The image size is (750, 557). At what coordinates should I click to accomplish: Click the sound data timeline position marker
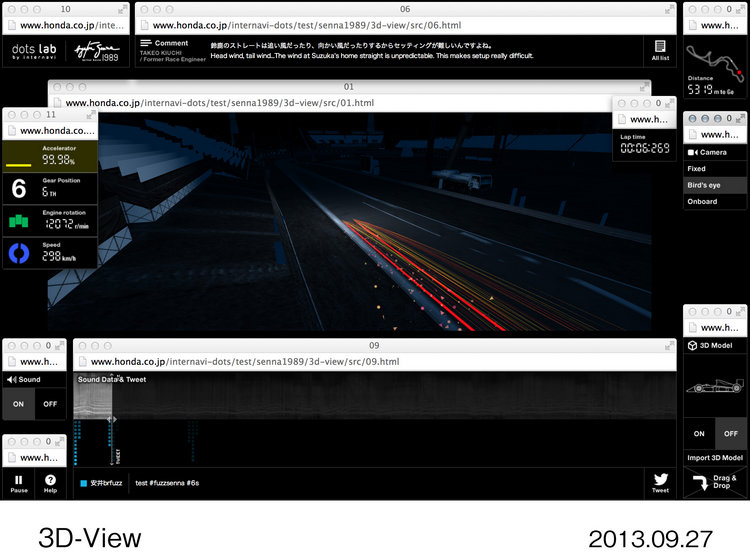(112, 419)
